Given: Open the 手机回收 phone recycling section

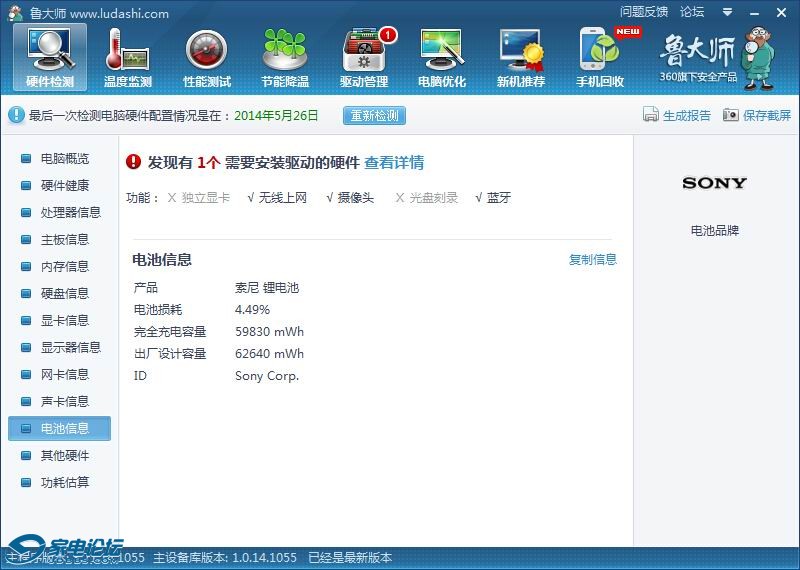Looking at the screenshot, I should pyautogui.click(x=601, y=57).
